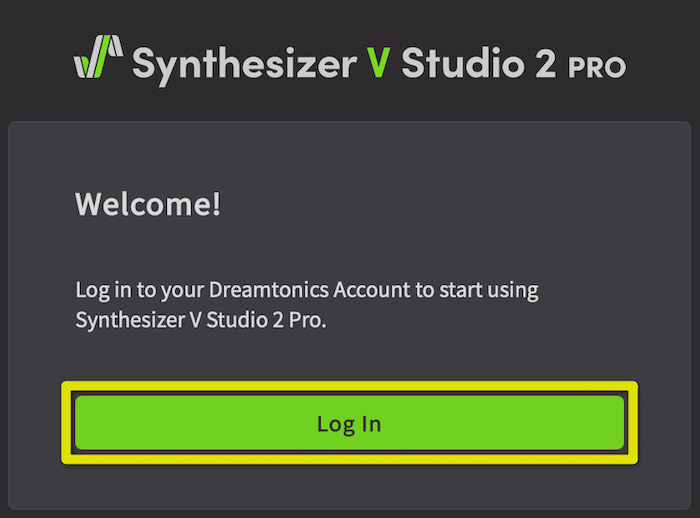
Task: Click the Welcome! heading
Action: 148,205
